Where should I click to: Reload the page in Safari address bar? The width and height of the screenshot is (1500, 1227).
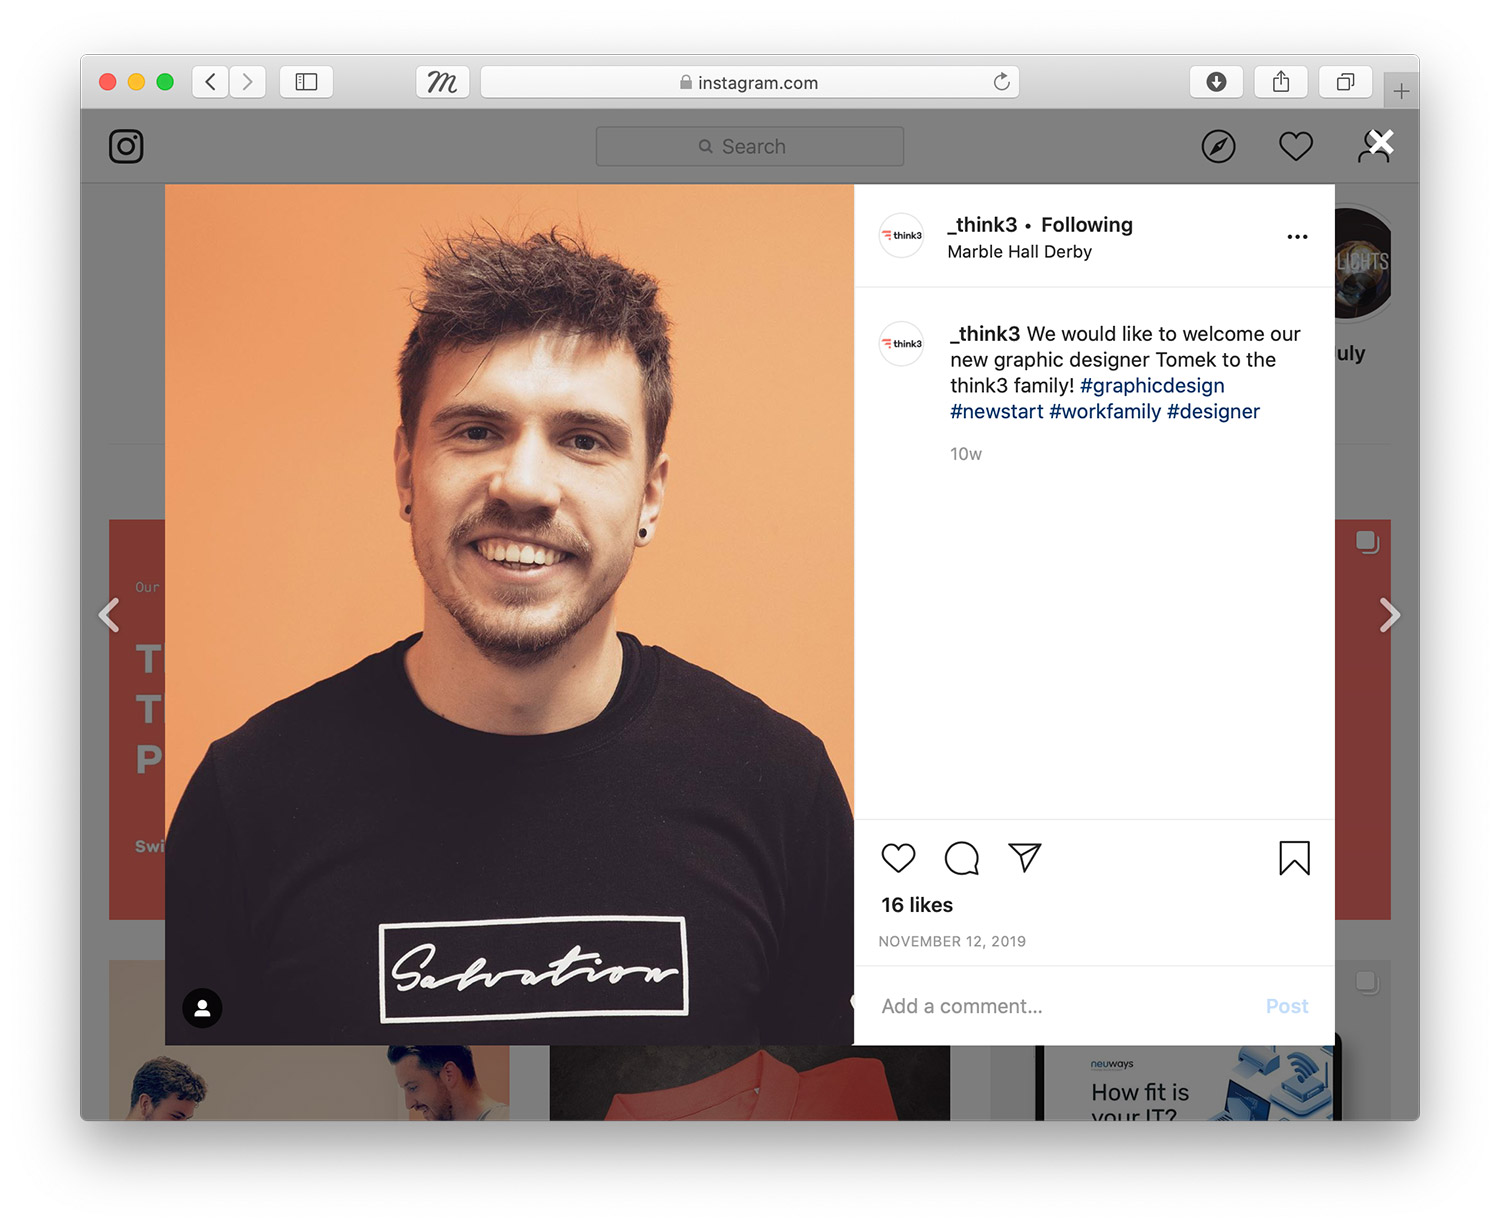tap(1001, 82)
